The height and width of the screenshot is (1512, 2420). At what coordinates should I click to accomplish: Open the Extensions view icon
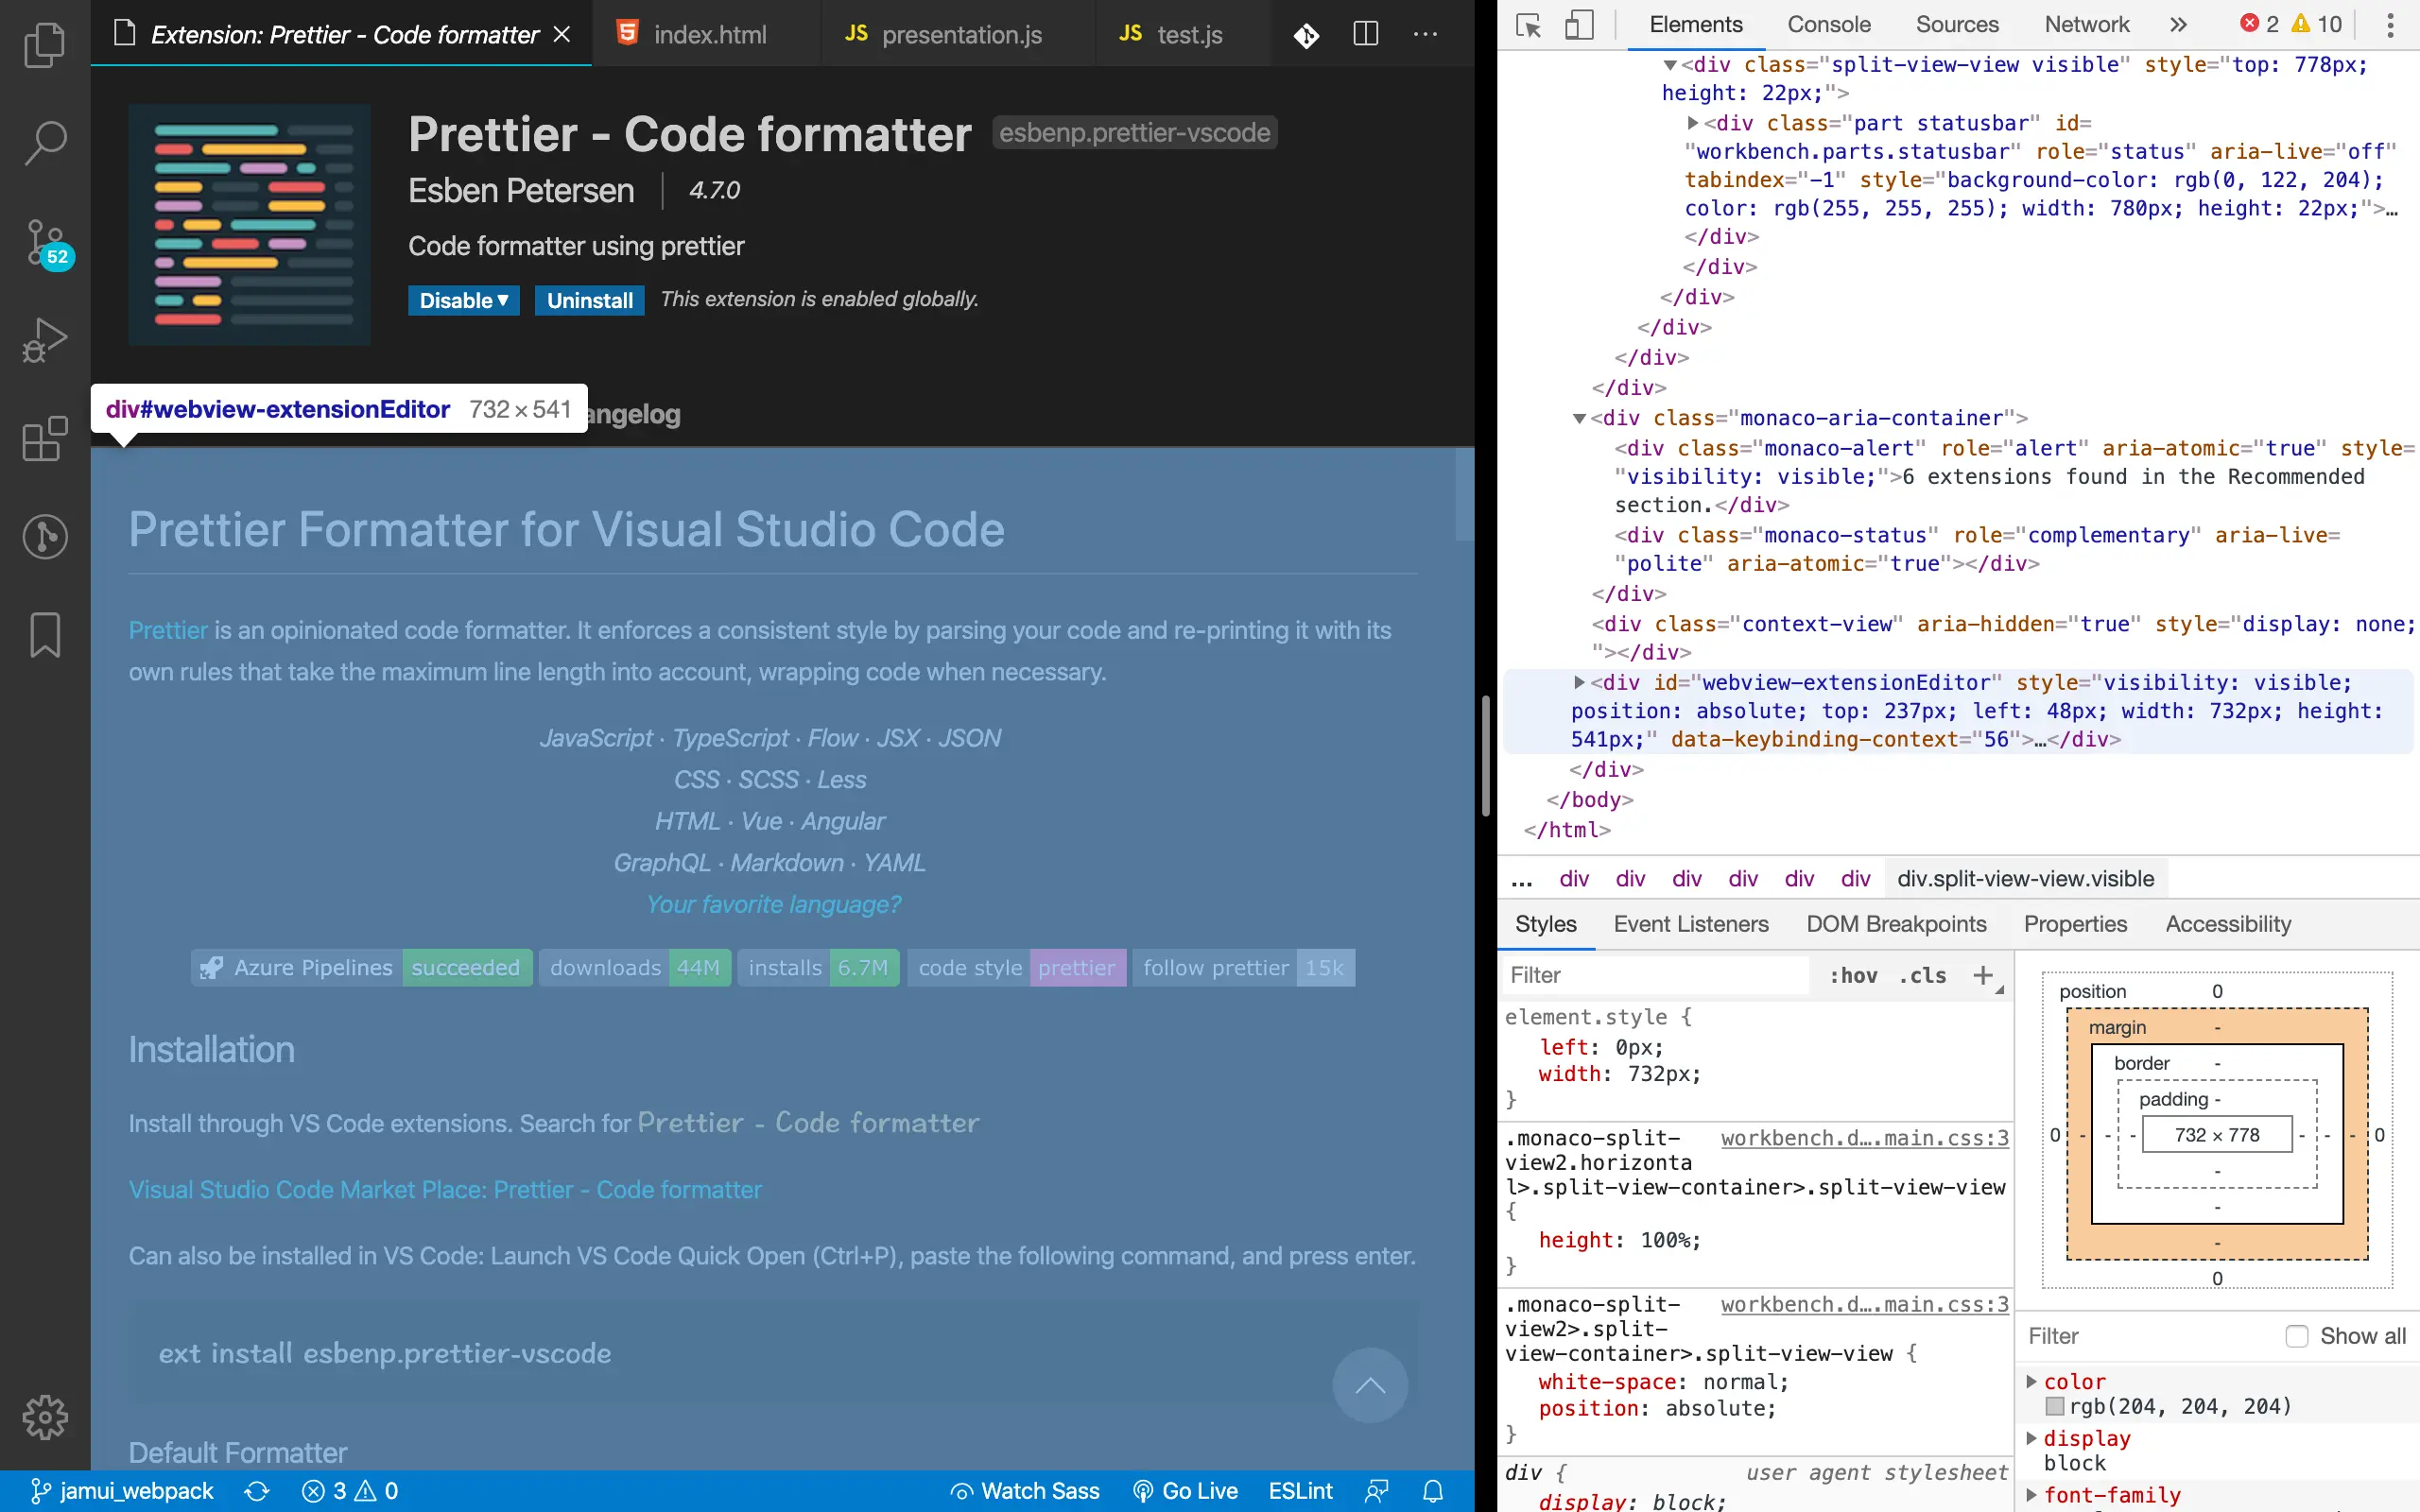pyautogui.click(x=45, y=438)
